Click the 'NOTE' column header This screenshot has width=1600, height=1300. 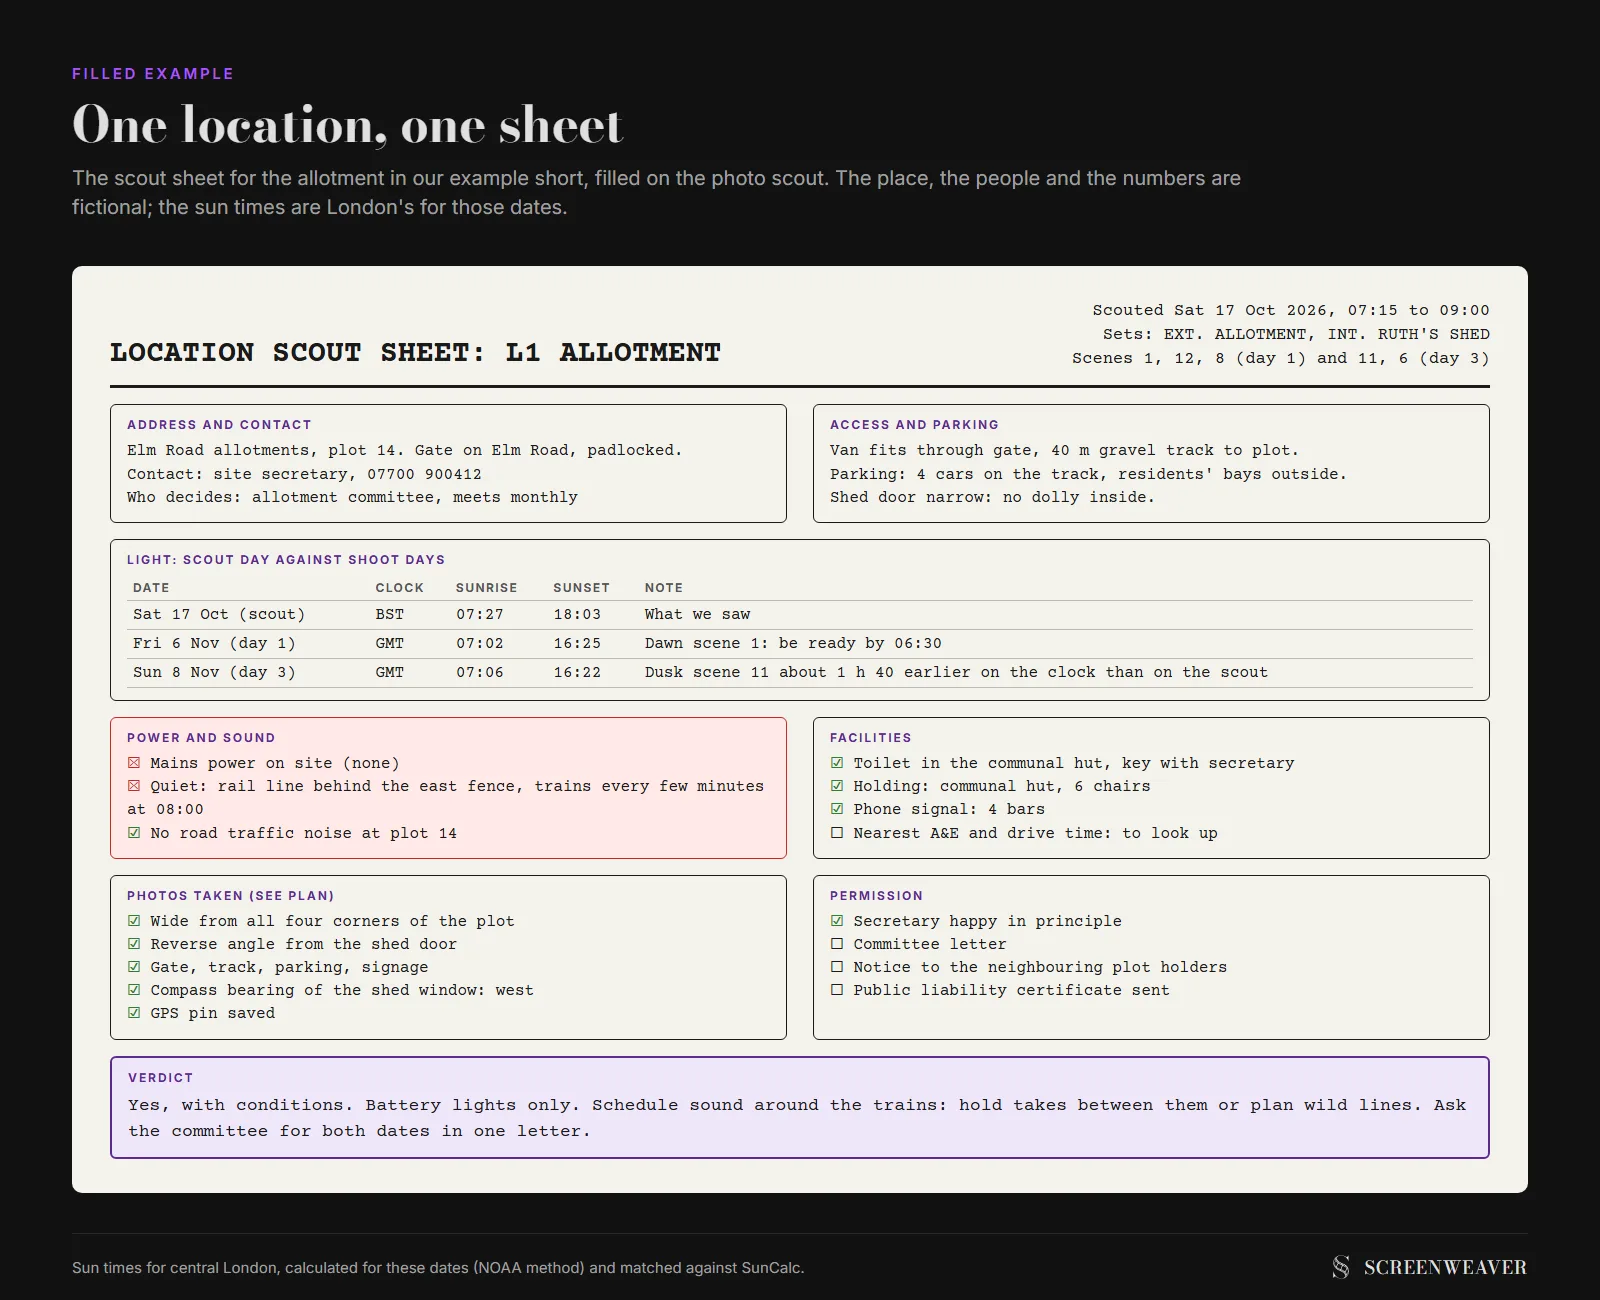(x=664, y=588)
